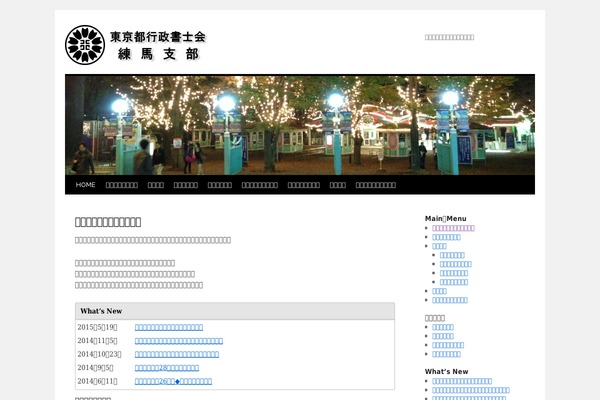Open the news link dated 2015 May 19

point(169,327)
